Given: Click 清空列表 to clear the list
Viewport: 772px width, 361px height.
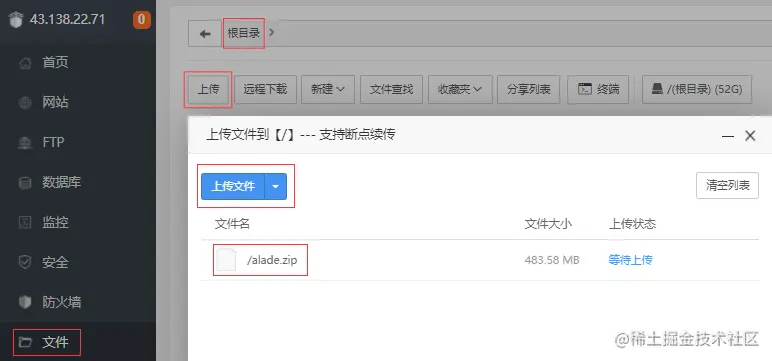Looking at the screenshot, I should point(727,185).
